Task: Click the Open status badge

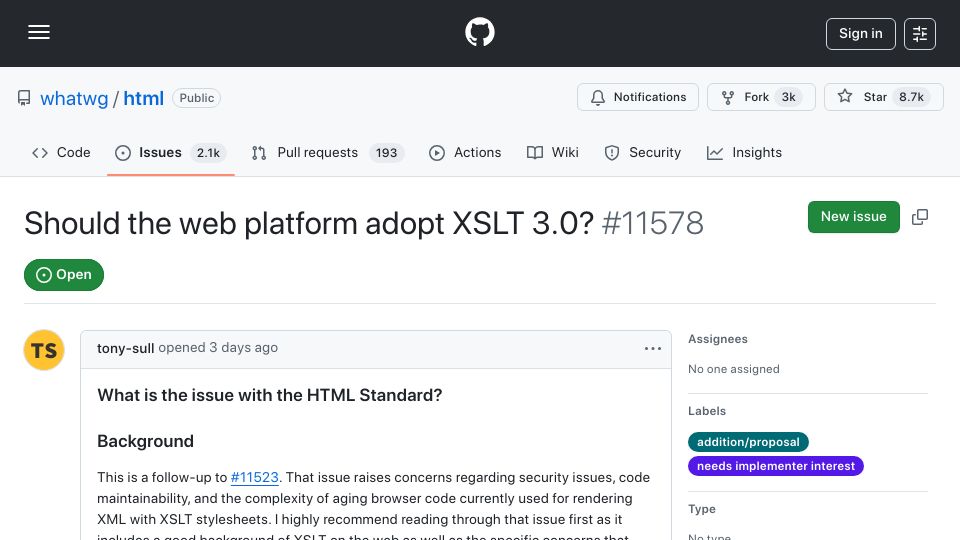Action: 64,275
